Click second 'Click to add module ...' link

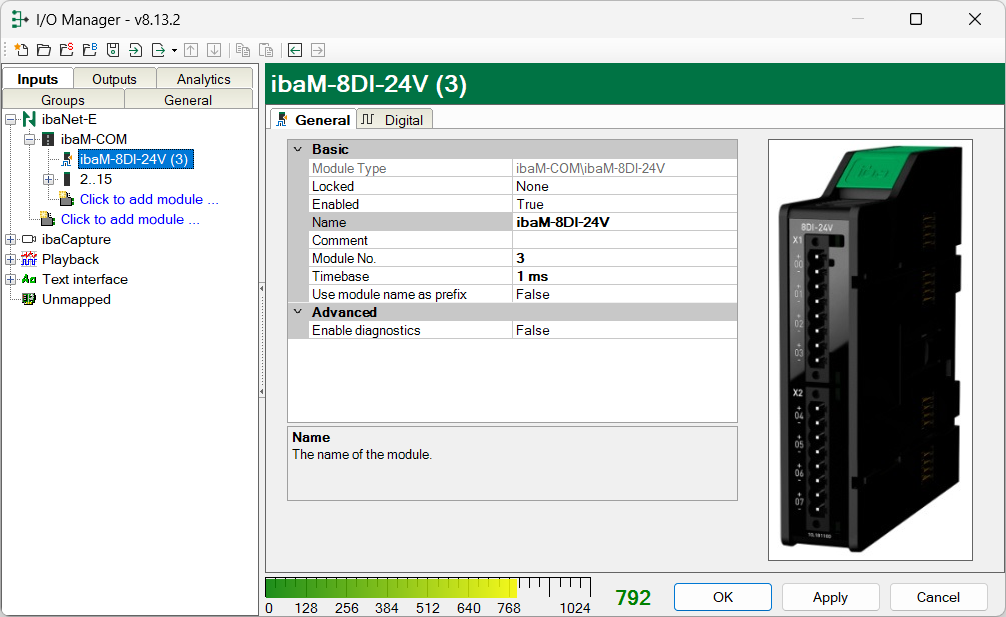(130, 219)
